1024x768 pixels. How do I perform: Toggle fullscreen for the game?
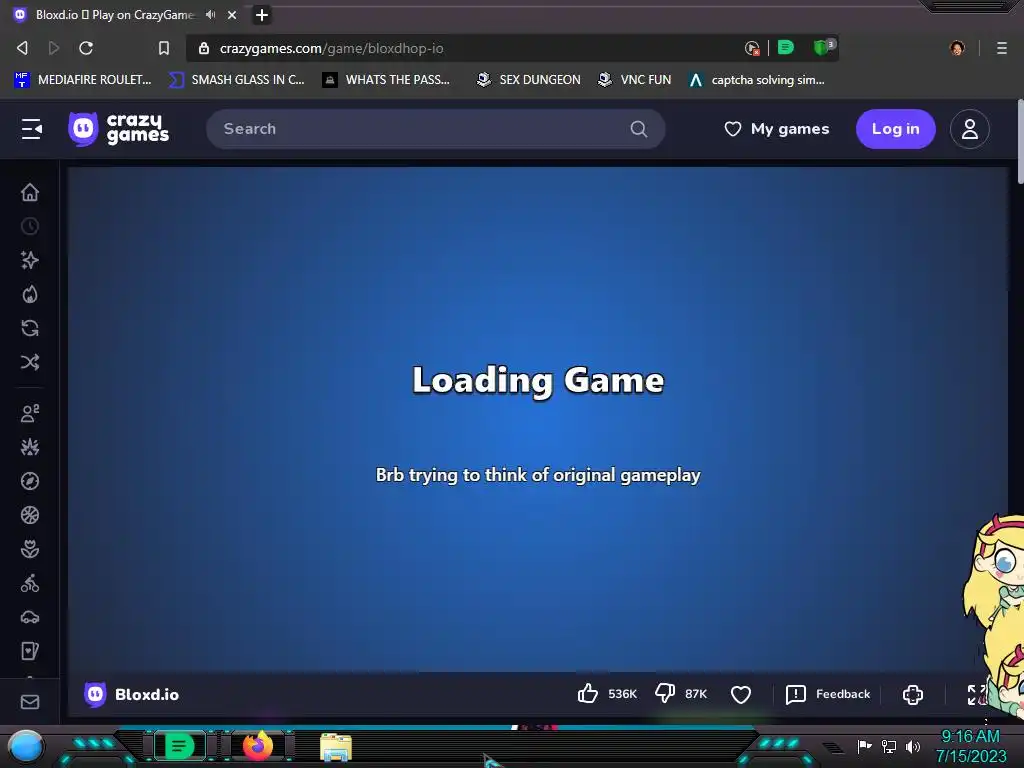coord(976,694)
